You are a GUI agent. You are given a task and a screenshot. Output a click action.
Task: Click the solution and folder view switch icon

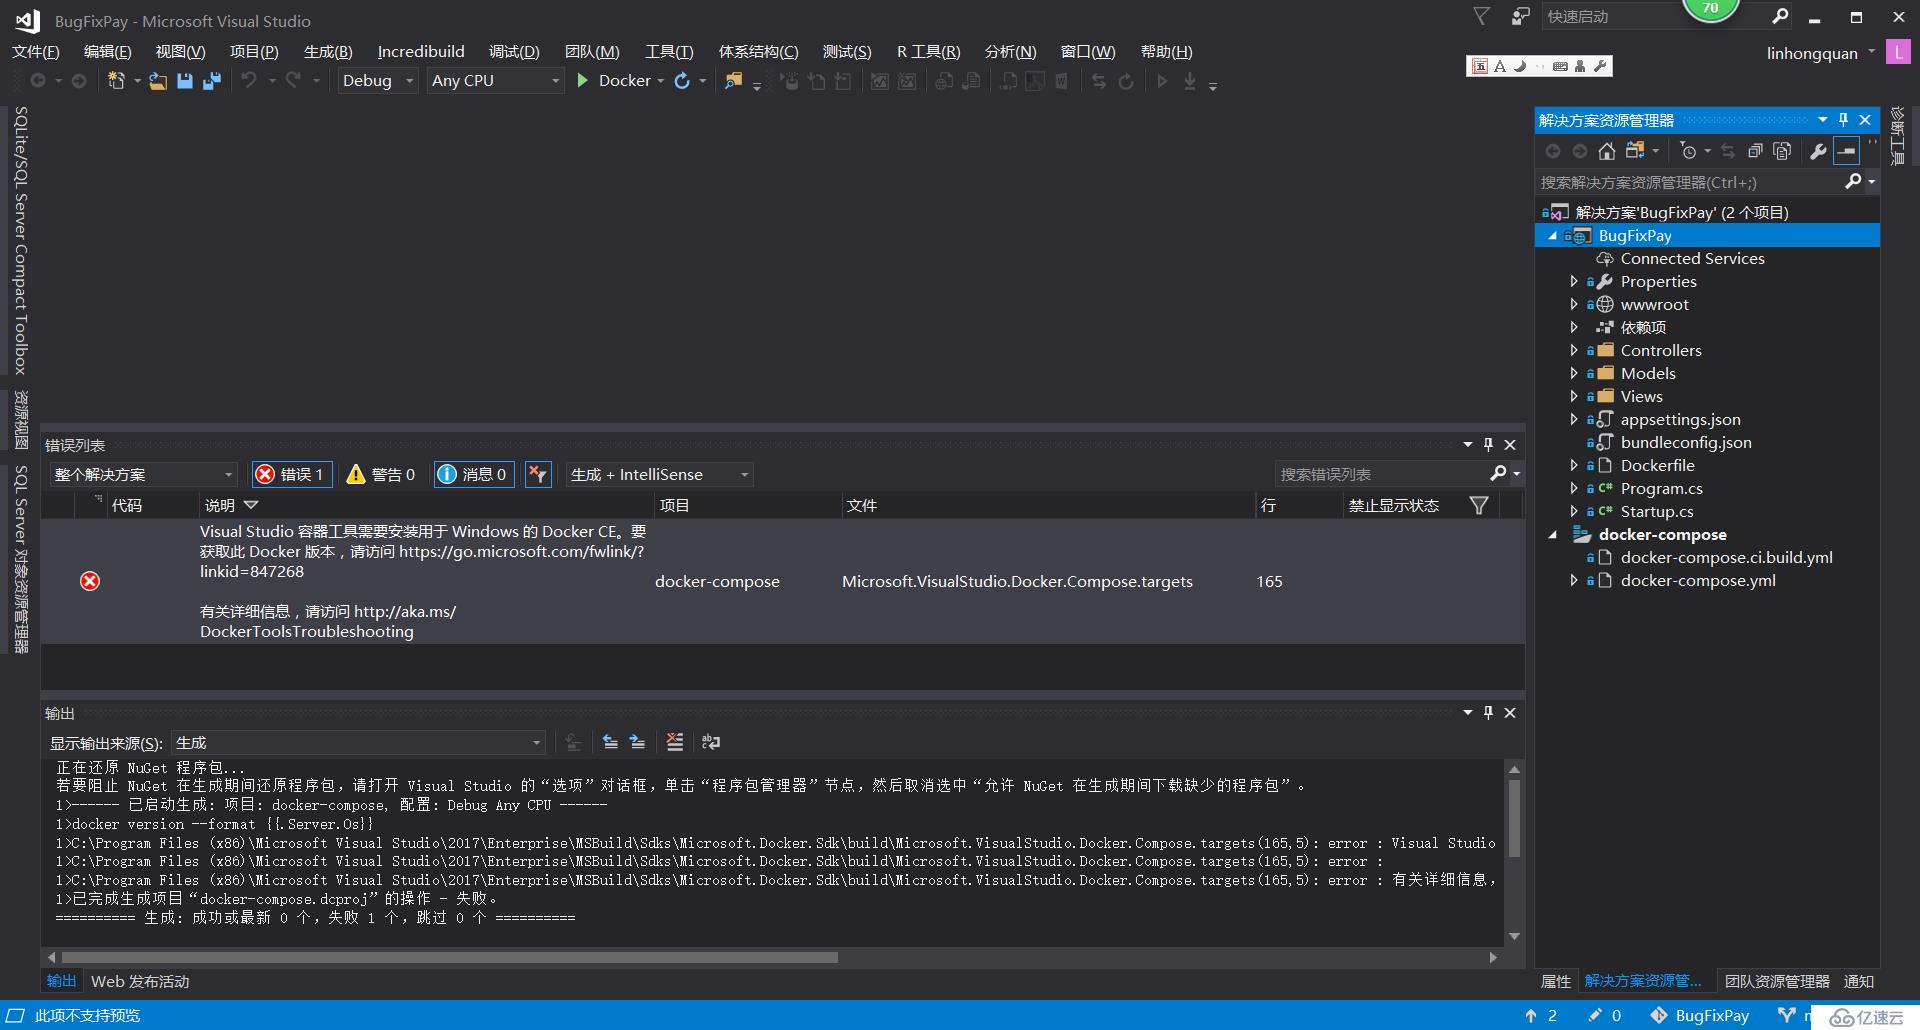1635,151
